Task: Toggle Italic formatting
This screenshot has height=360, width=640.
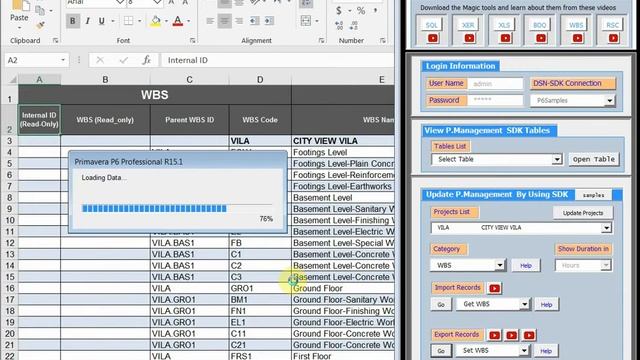Action: (87, 21)
